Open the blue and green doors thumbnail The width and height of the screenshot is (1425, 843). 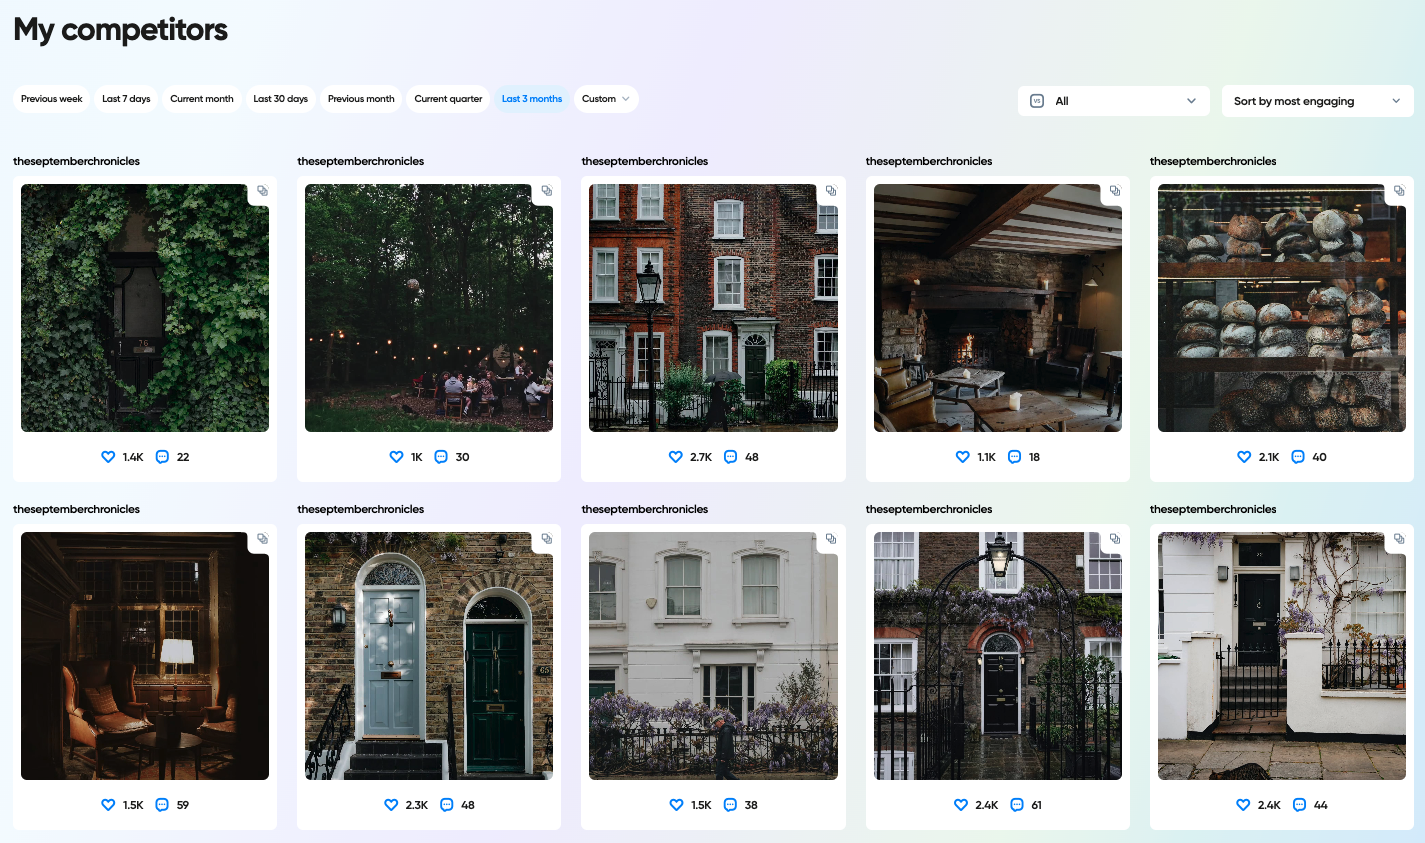(429, 656)
